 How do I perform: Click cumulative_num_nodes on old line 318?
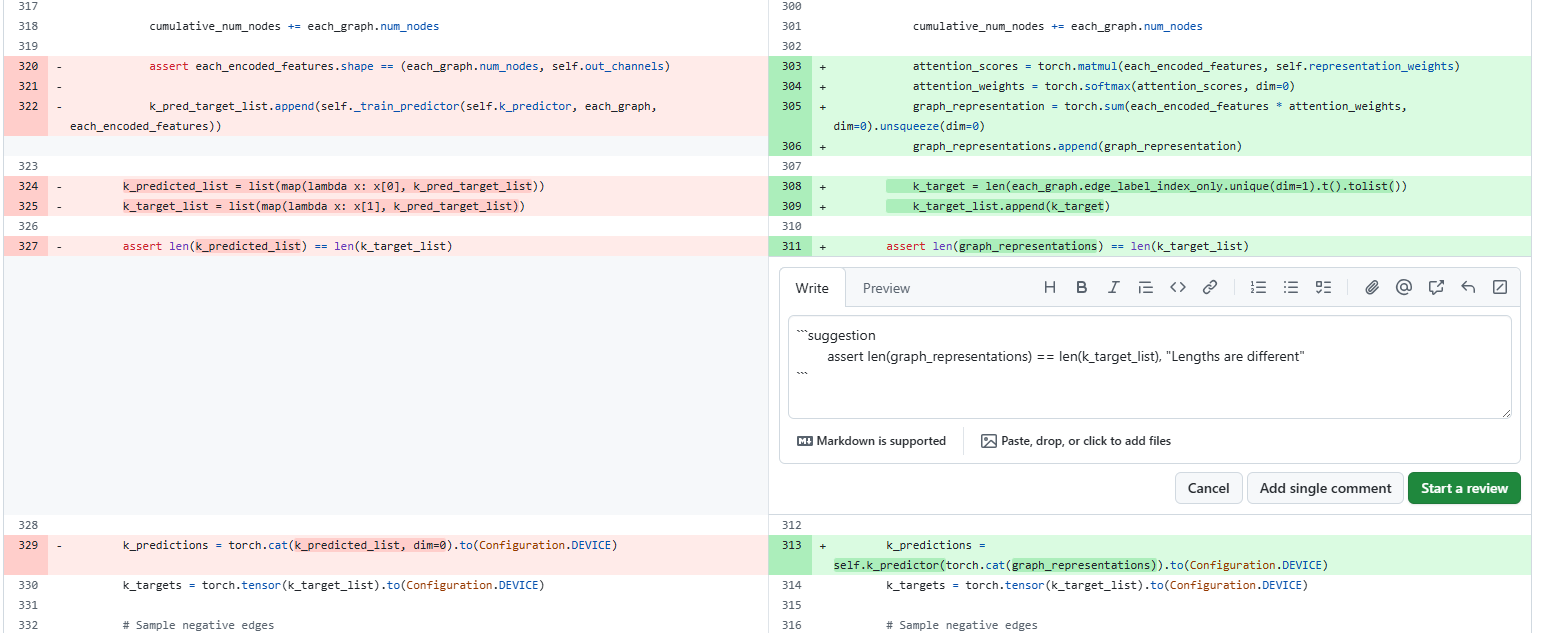tap(214, 26)
